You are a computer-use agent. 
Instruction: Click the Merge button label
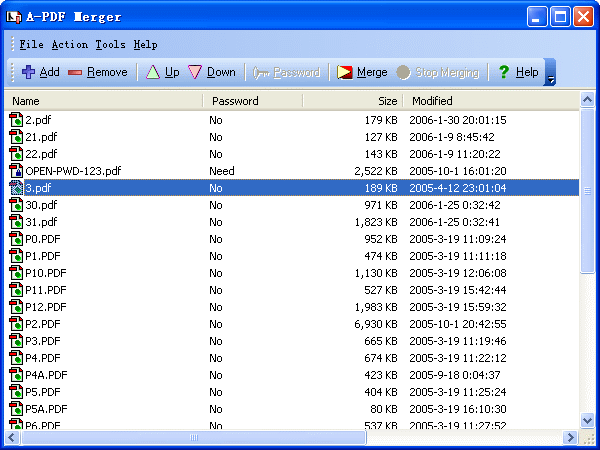(x=372, y=72)
